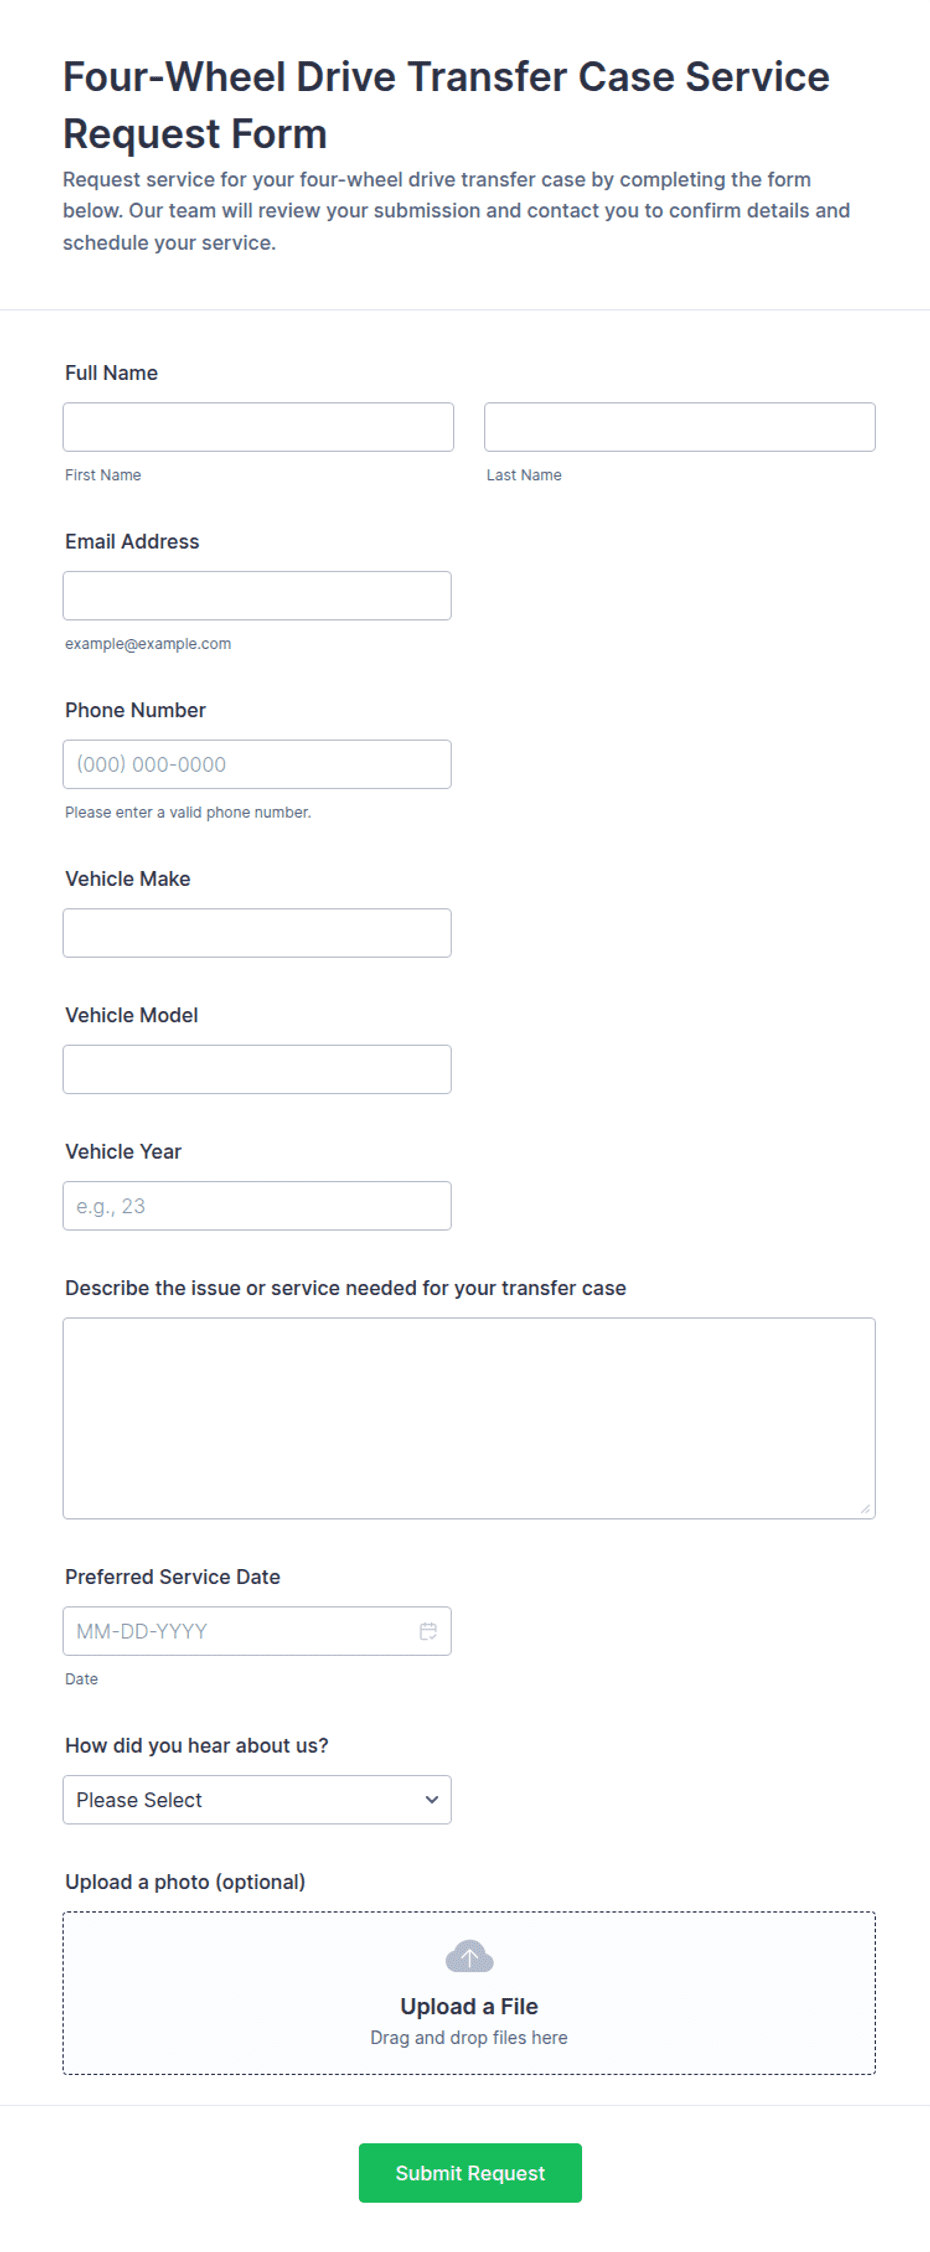Click the dropdown chevron arrow beside Please Select
The width and height of the screenshot is (930, 2252).
tap(432, 1800)
